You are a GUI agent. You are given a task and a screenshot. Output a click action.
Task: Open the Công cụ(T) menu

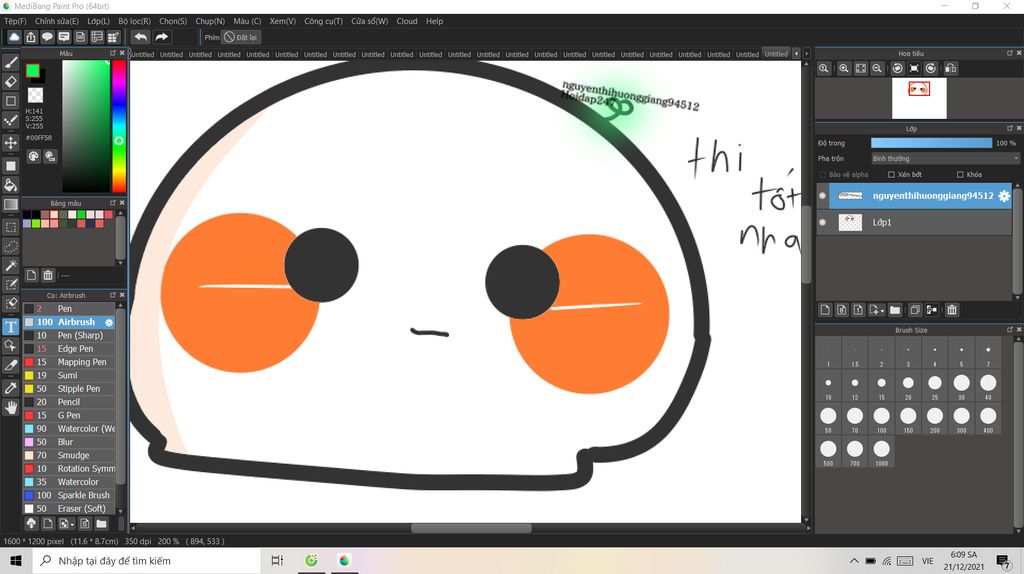[x=323, y=21]
